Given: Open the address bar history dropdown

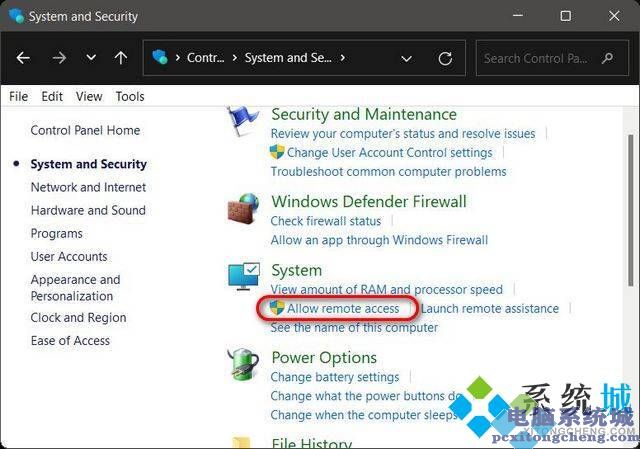Looking at the screenshot, I should (406, 59).
